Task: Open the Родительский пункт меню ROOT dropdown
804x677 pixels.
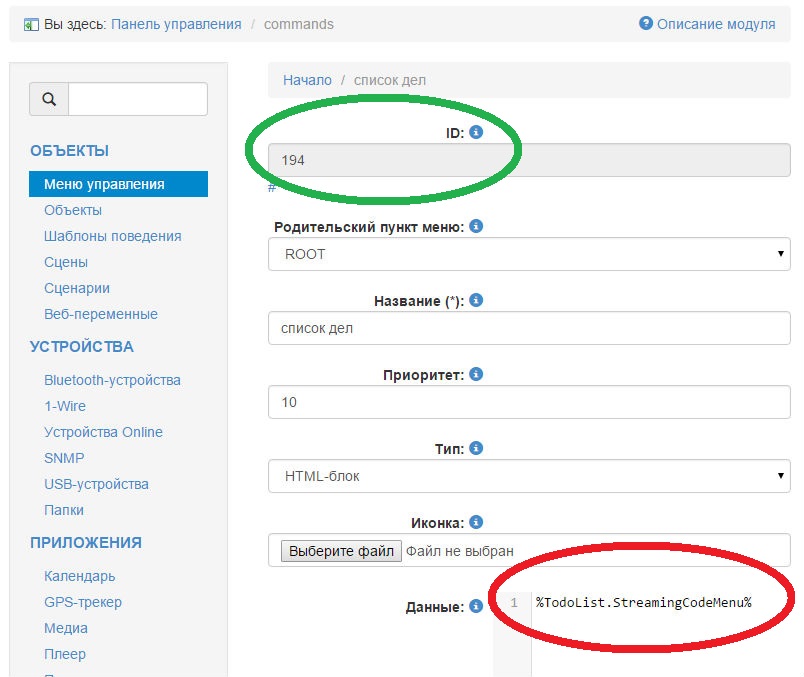Action: 529,254
